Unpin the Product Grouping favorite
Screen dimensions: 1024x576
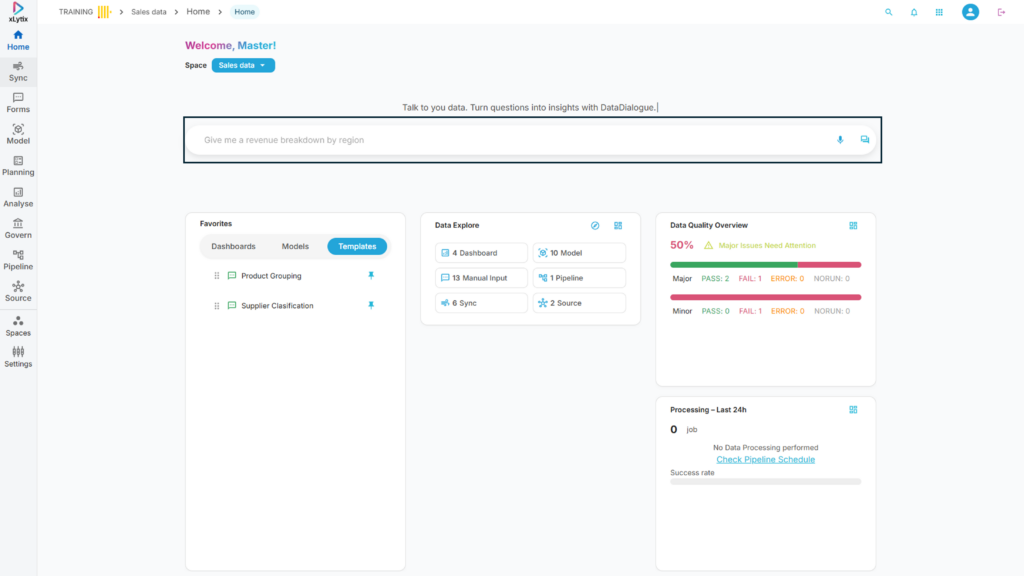(371, 275)
